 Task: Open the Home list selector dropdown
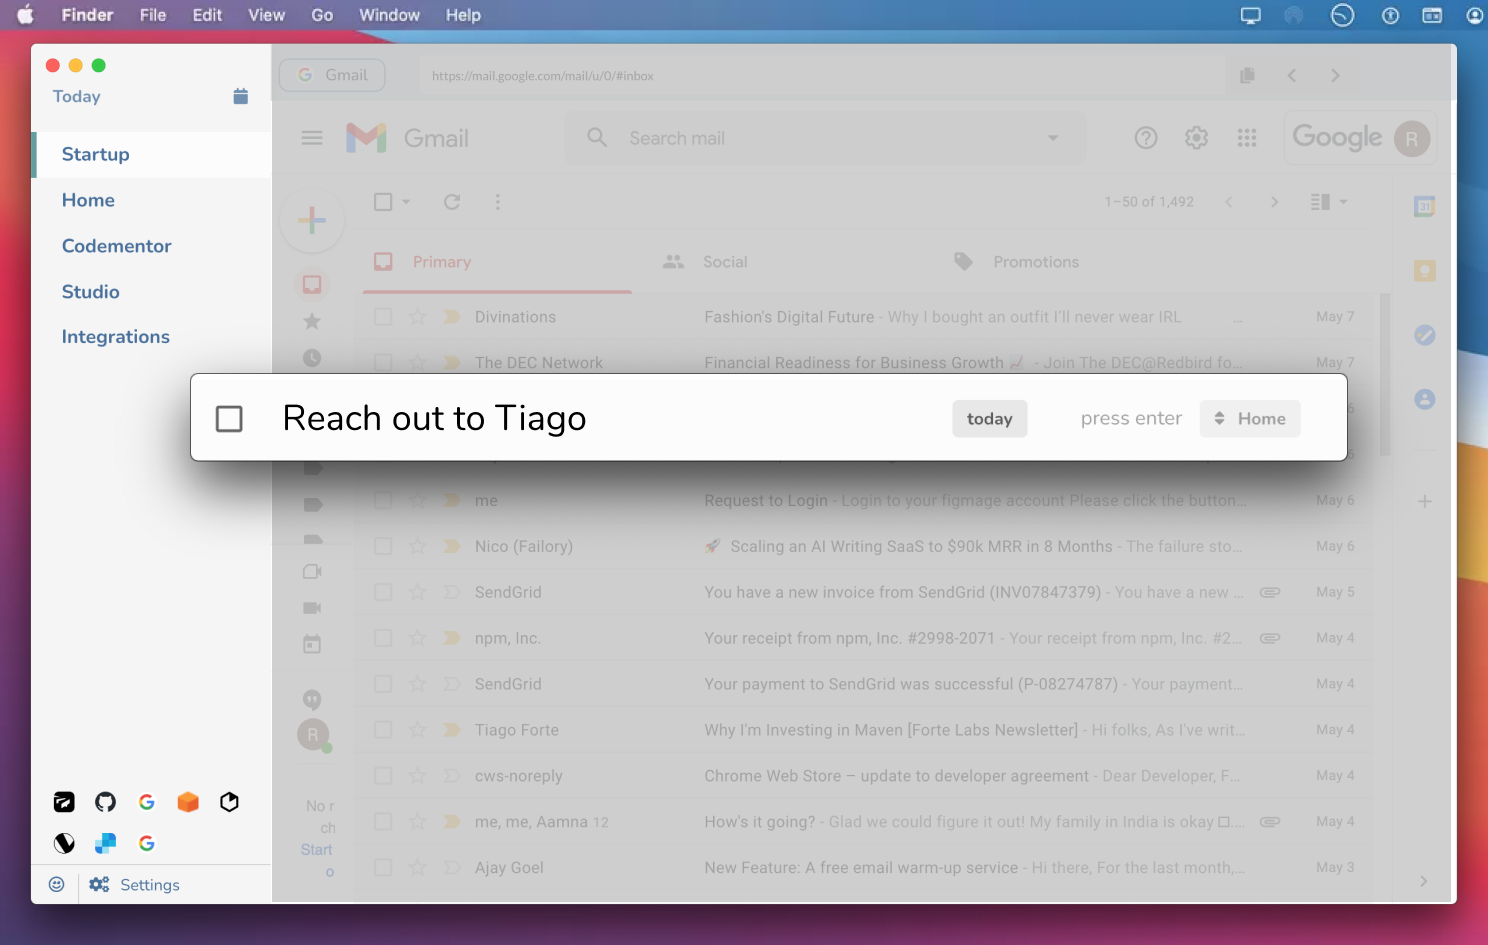tap(1250, 418)
